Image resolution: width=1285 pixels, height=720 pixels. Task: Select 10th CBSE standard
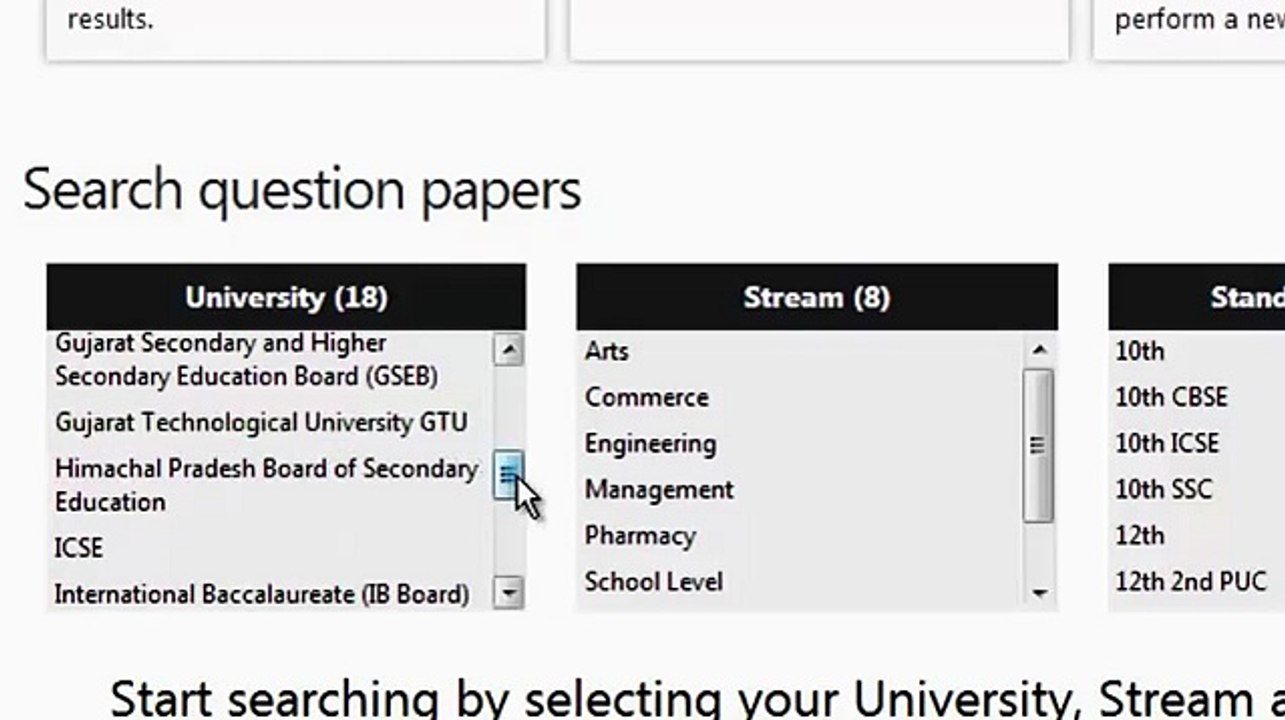[1171, 397]
